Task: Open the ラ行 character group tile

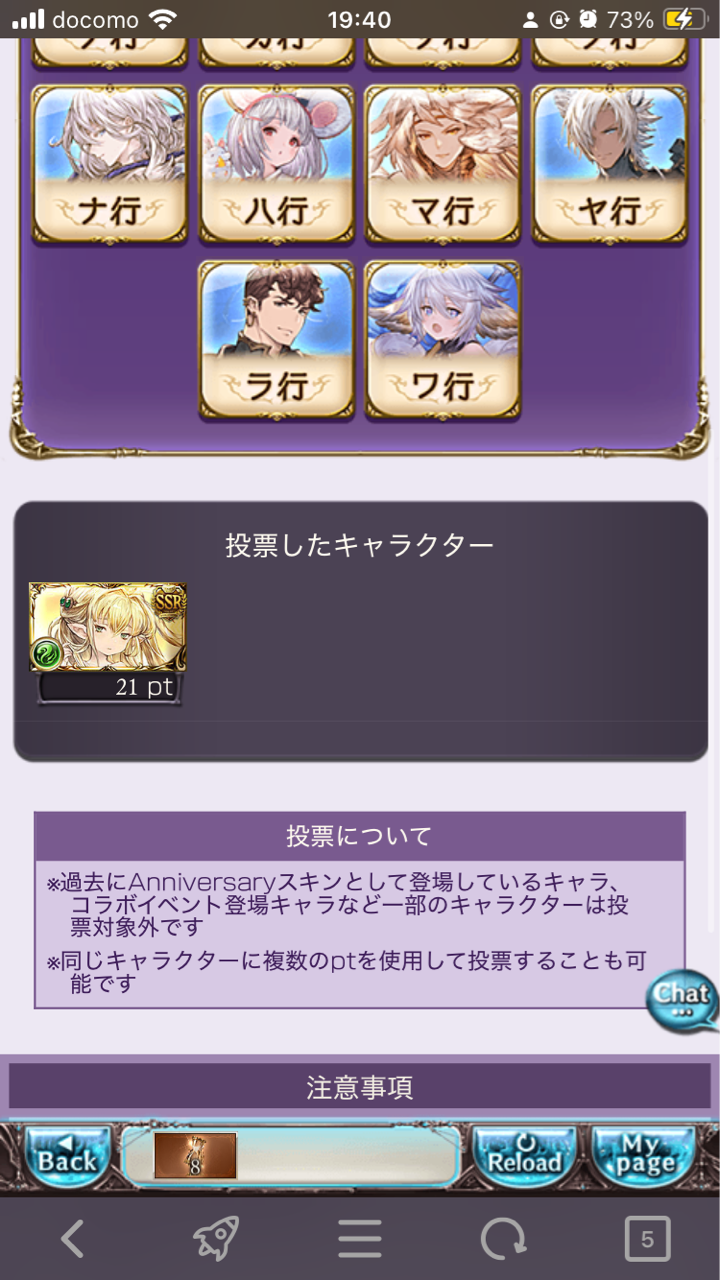Action: click(276, 339)
